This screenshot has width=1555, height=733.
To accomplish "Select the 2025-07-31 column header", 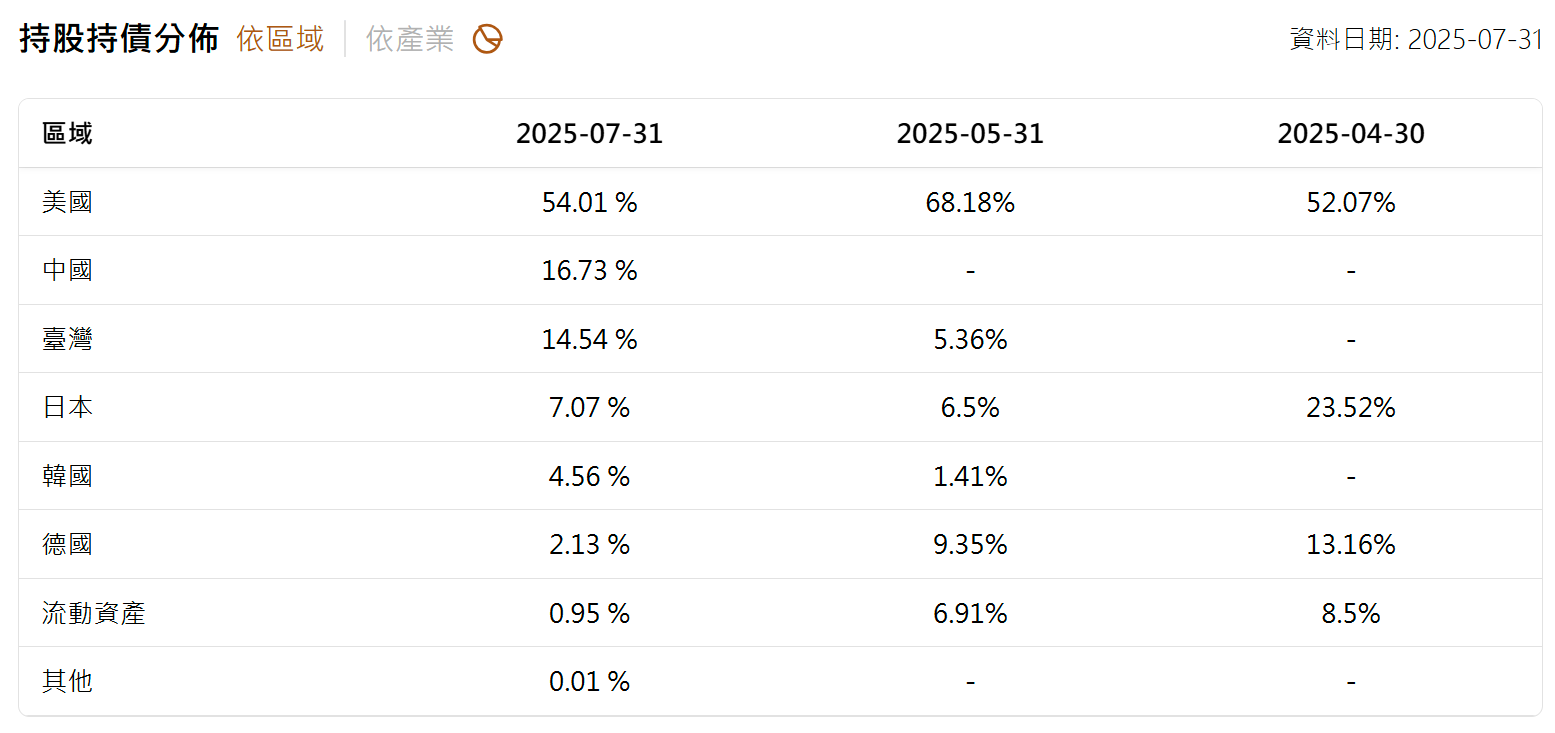I will click(x=589, y=134).
